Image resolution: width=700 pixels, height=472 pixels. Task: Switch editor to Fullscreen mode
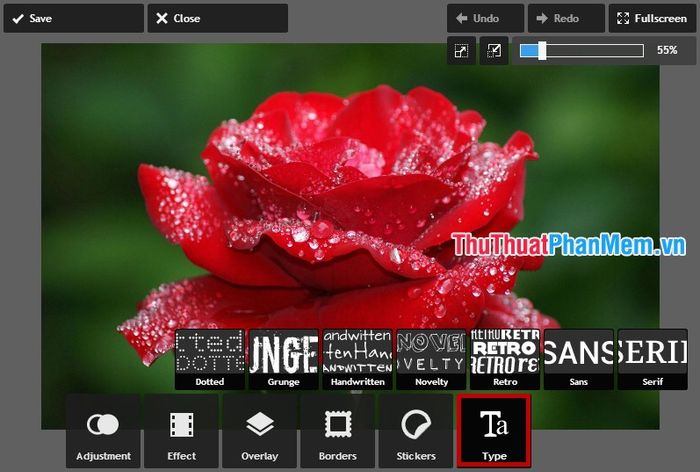[x=652, y=18]
